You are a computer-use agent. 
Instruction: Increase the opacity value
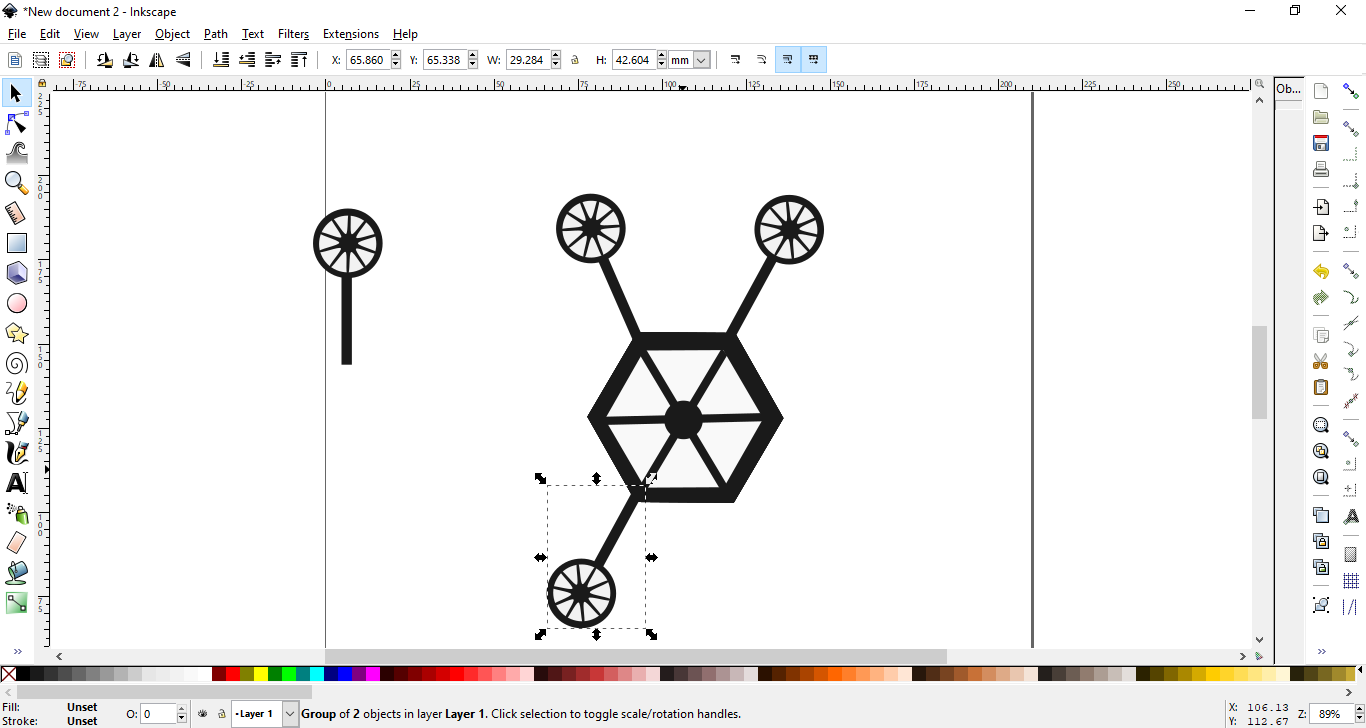[x=182, y=710]
